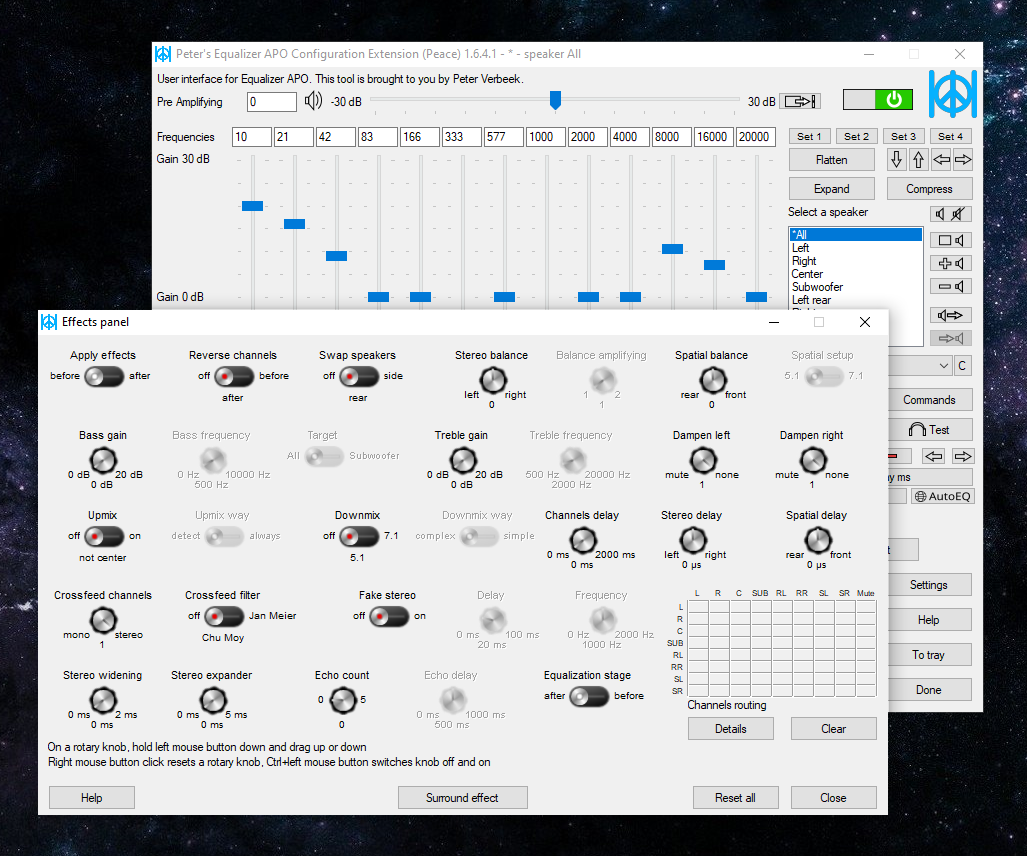Click the speaker icon beside Select a speaker
Image resolution: width=1027 pixels, height=856 pixels.
pos(940,214)
